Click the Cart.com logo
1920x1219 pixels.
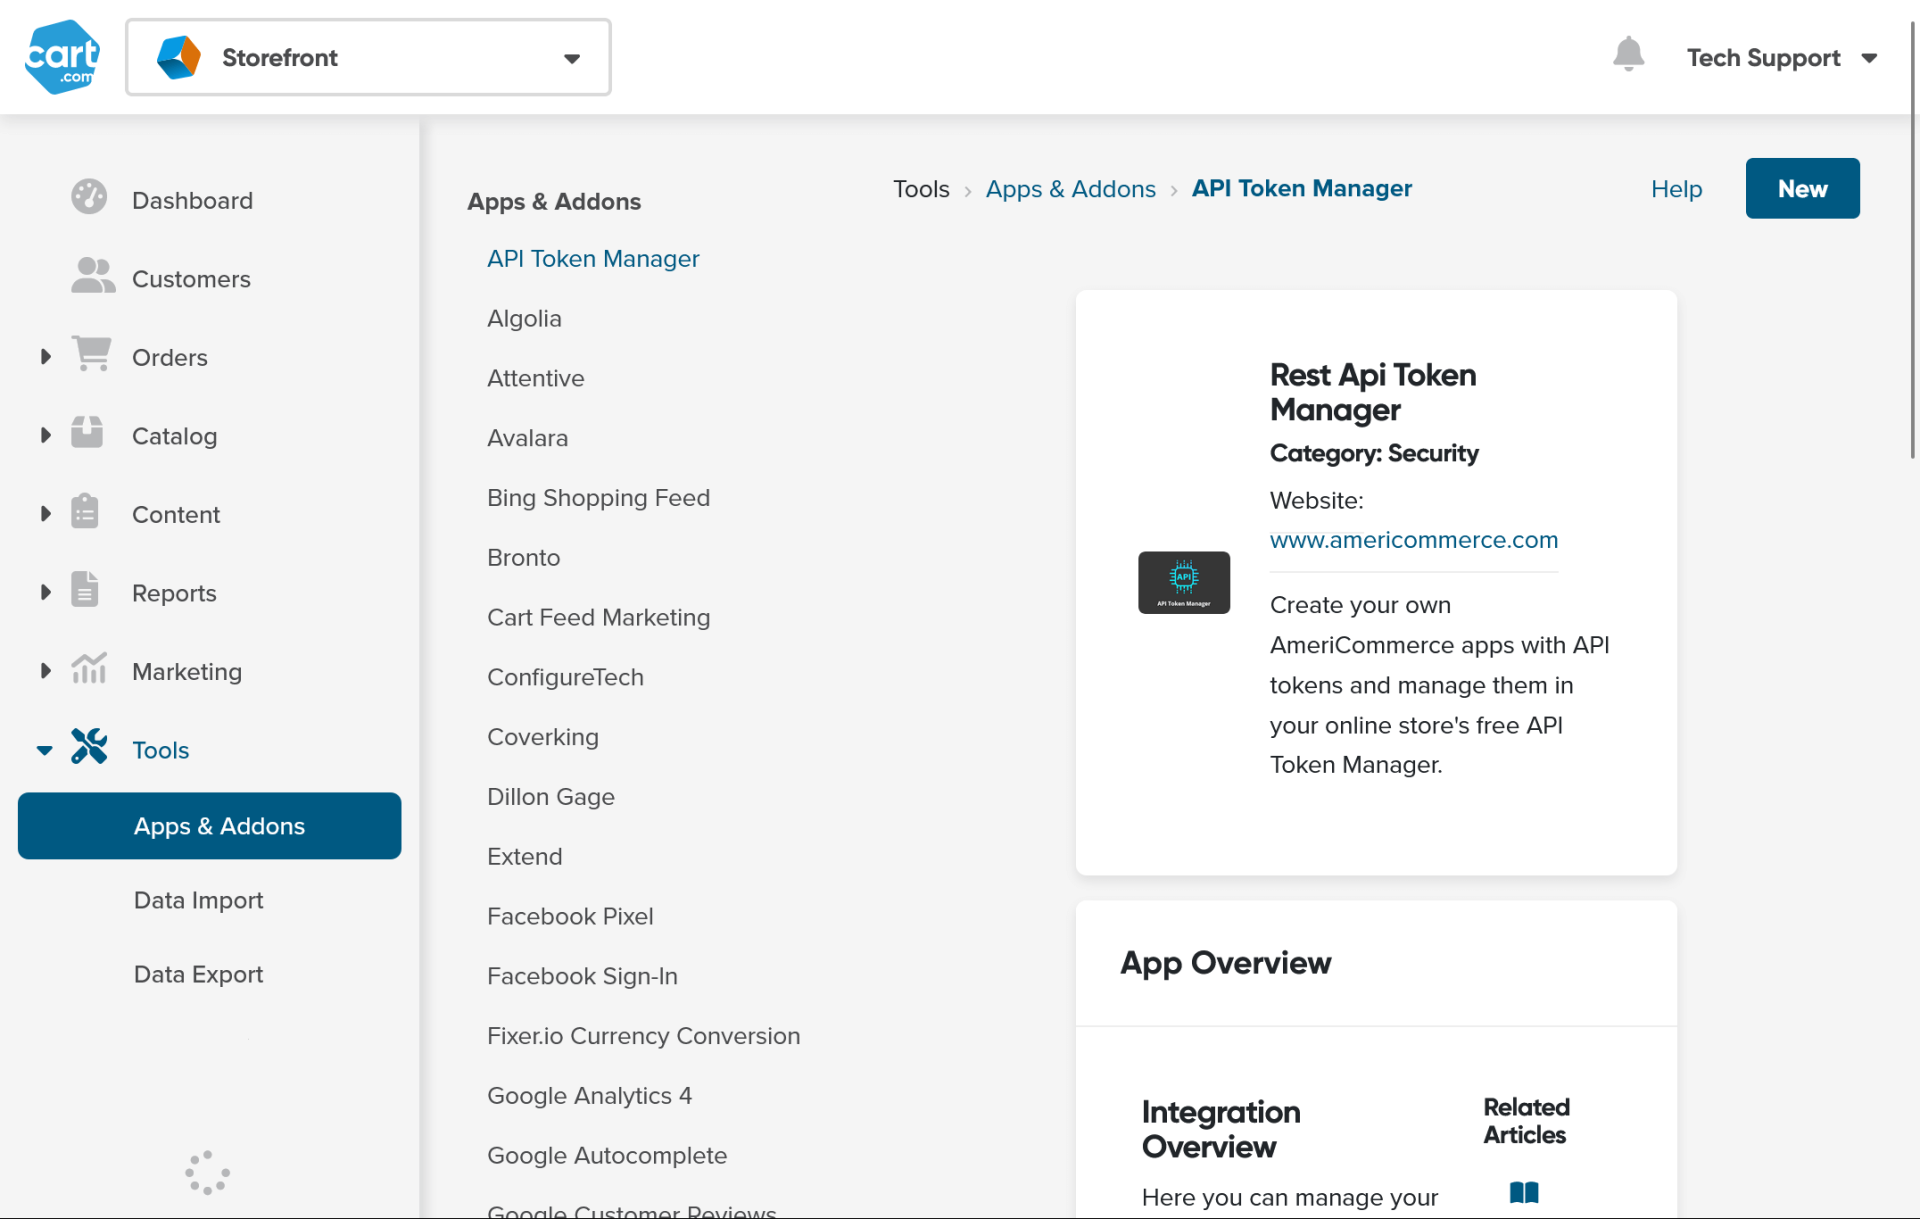click(62, 57)
